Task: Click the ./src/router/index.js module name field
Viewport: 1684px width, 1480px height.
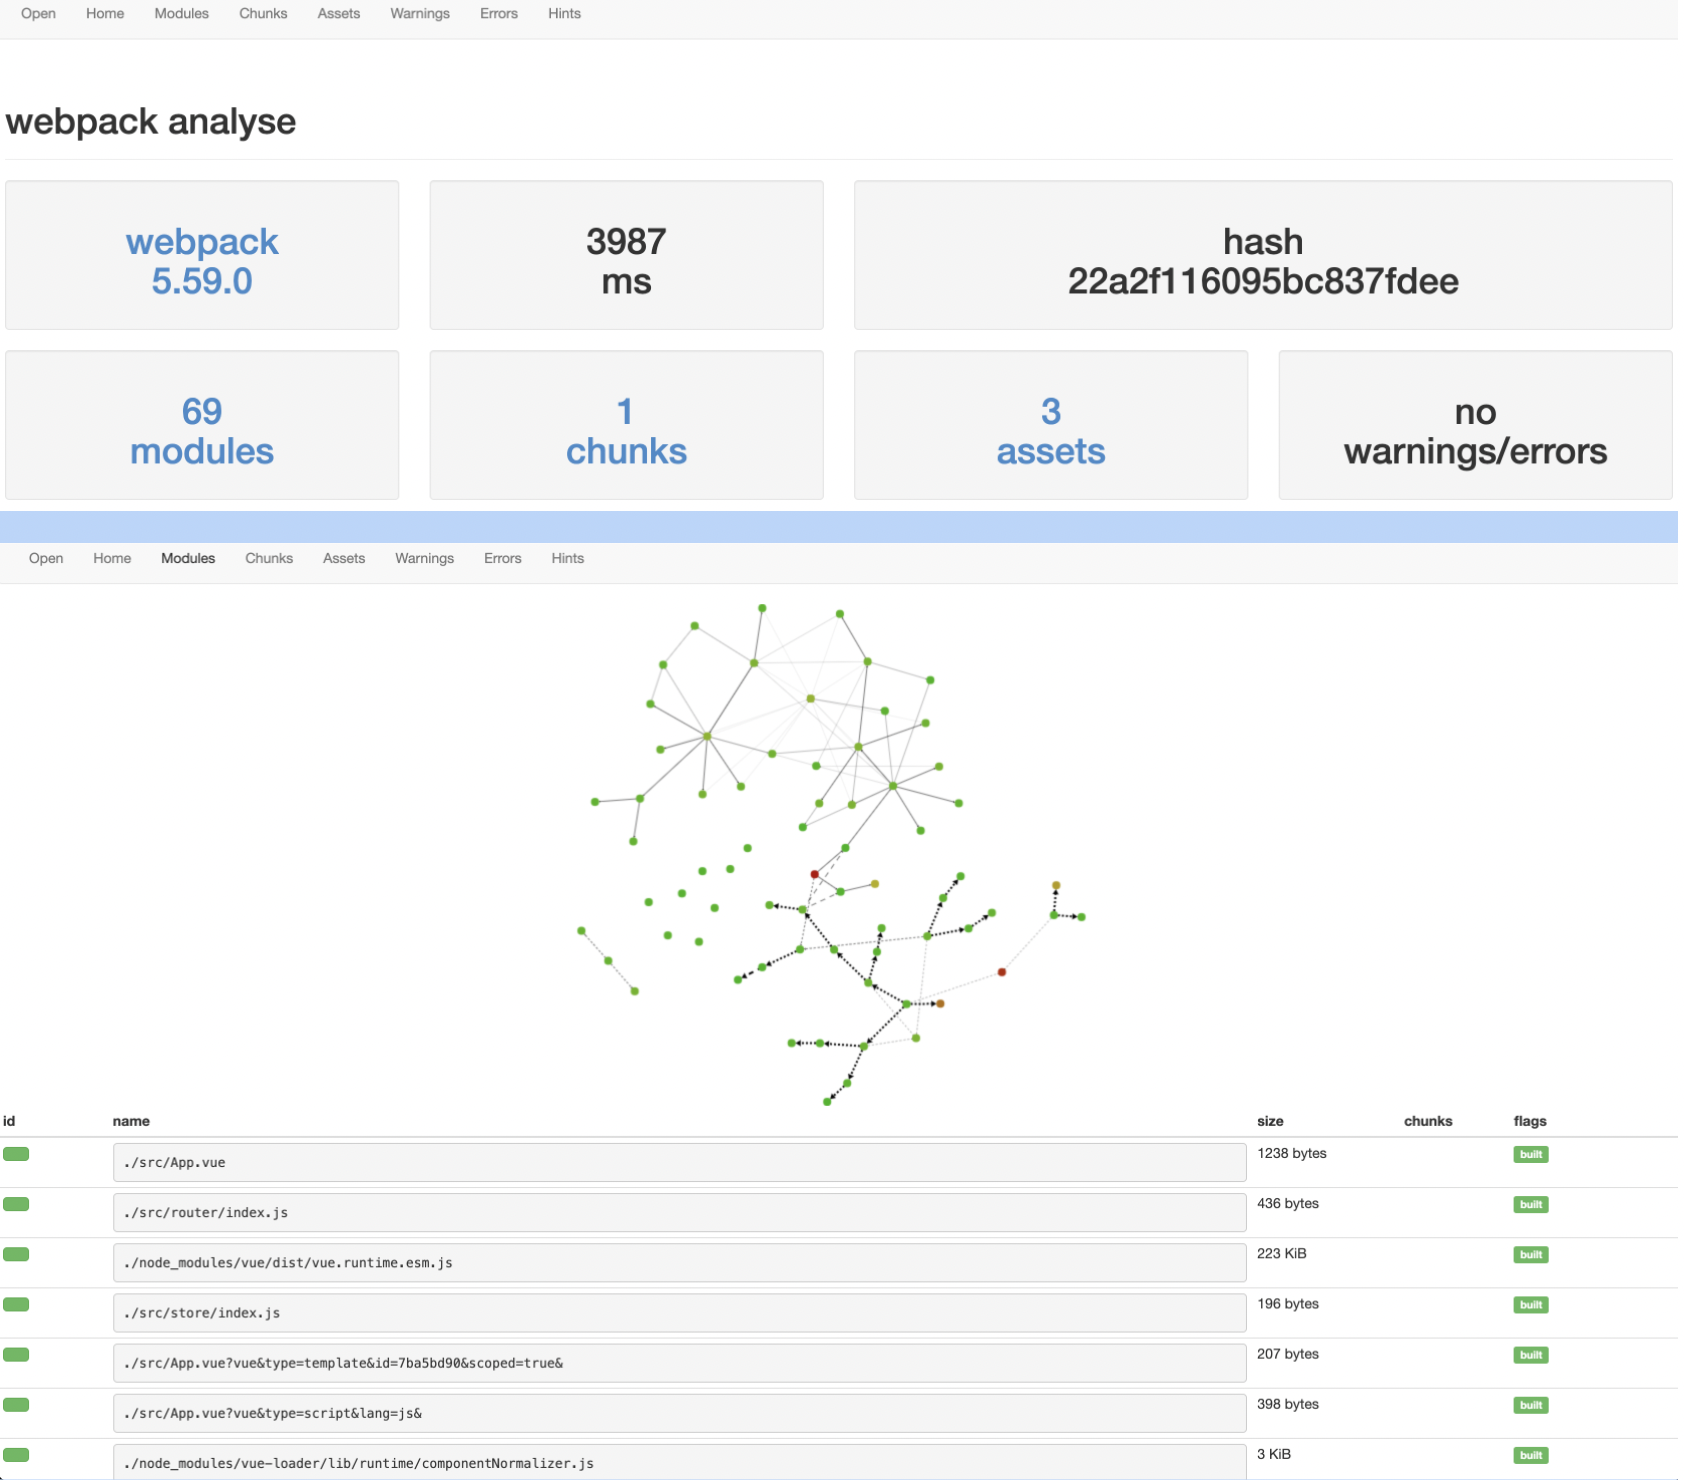Action: pos(679,1213)
